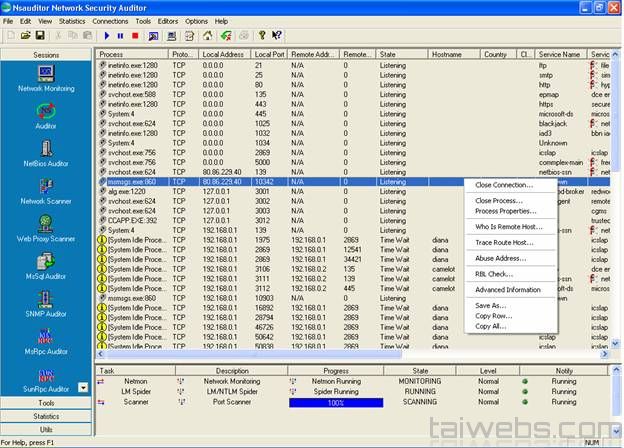Select the alg.exe:1220 connection row

[128, 191]
